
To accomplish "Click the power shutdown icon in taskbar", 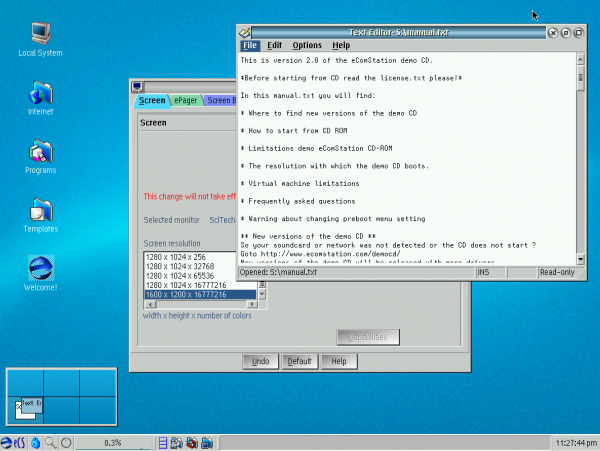I will coord(66,443).
